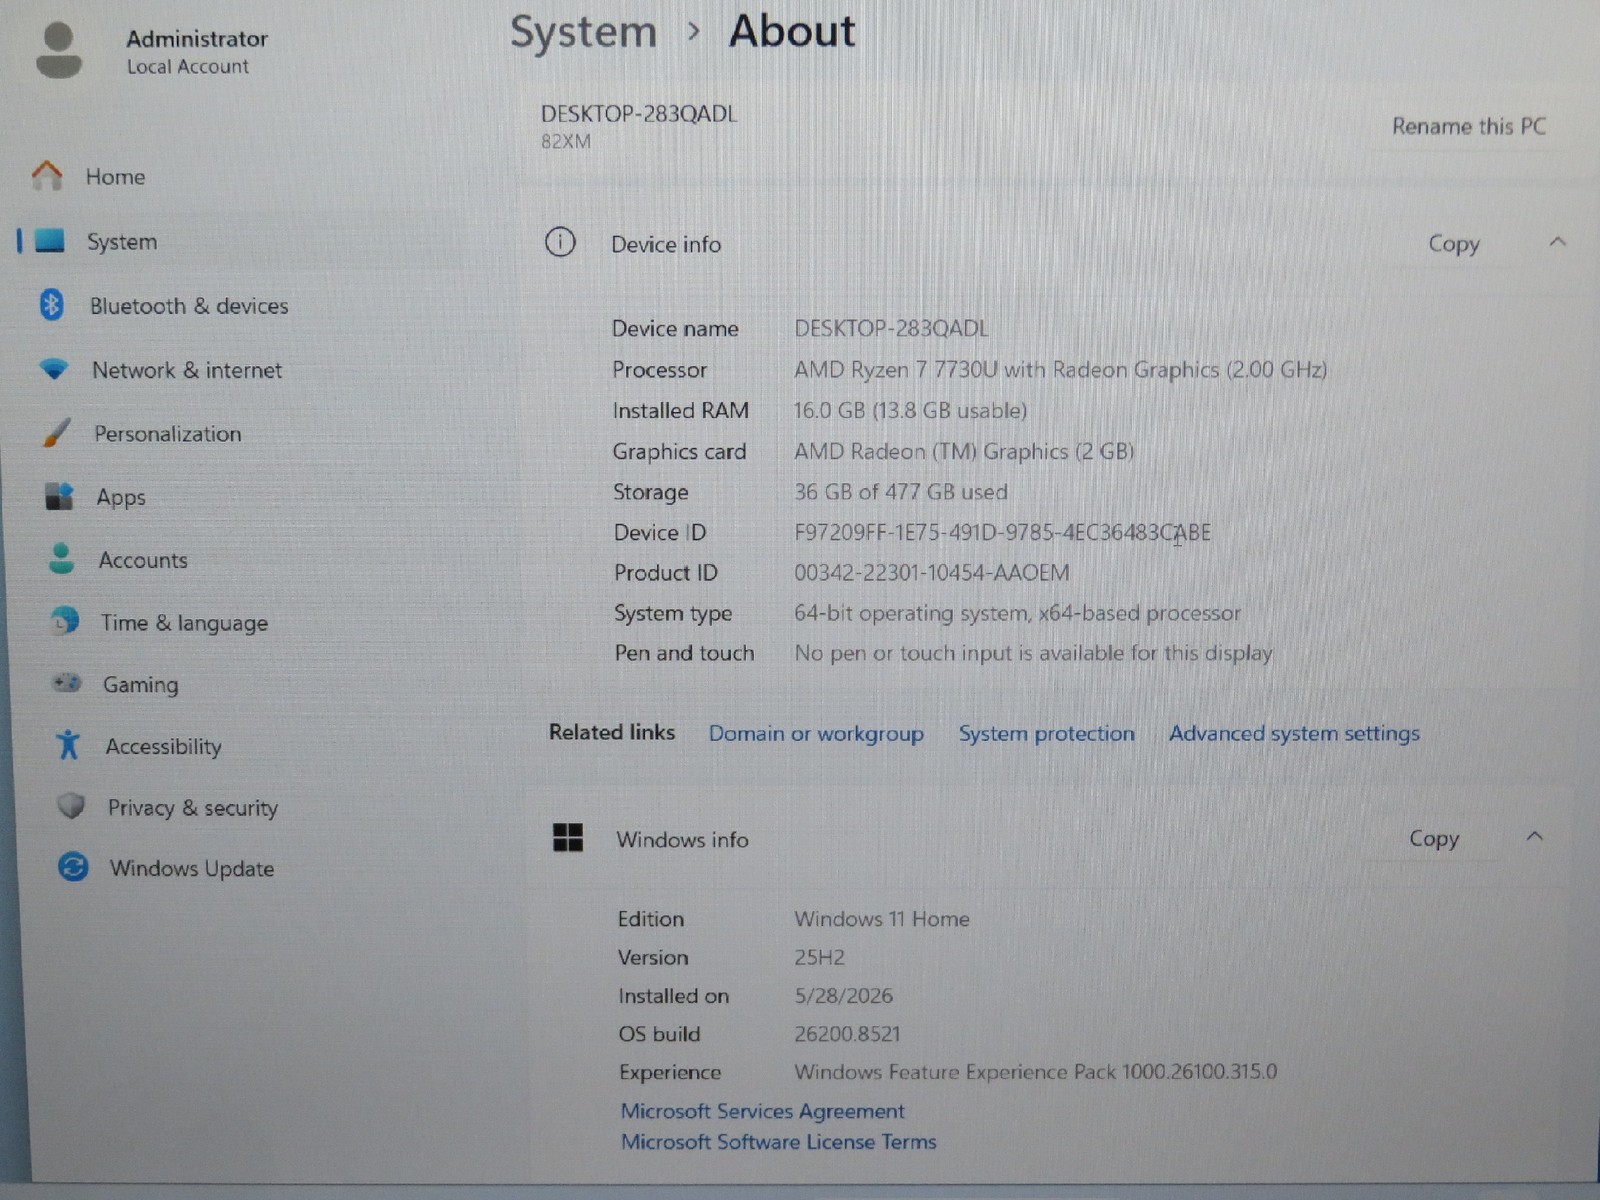Navigate back to System breadcrumb
Screen dimensions: 1600x1200
point(583,33)
